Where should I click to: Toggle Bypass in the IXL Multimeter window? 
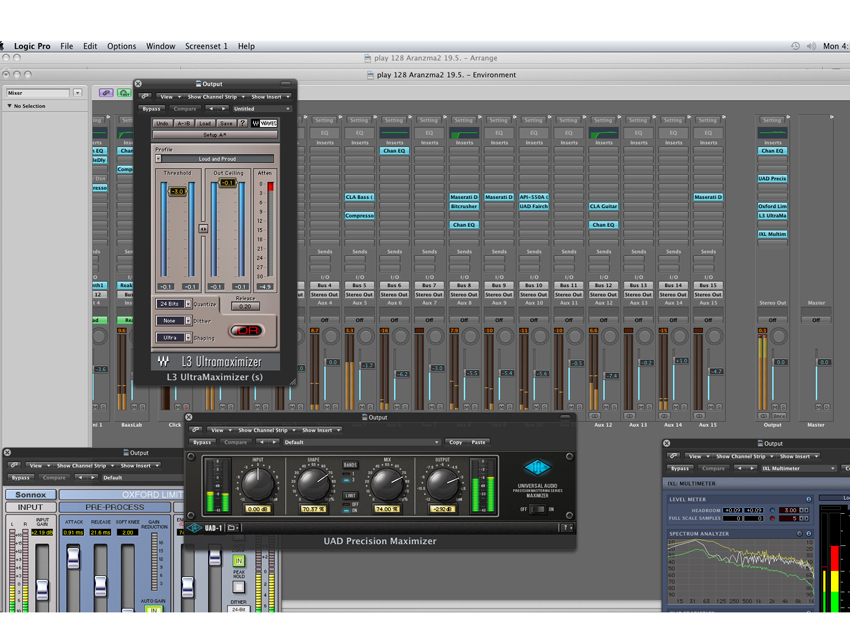(x=680, y=468)
